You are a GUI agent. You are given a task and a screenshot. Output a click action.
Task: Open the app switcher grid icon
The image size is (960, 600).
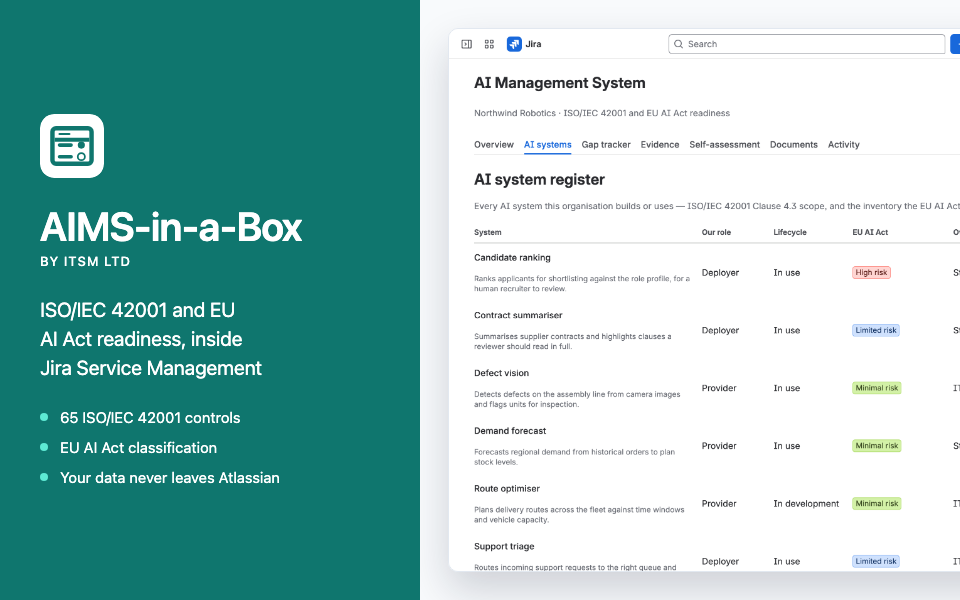[x=489, y=44]
